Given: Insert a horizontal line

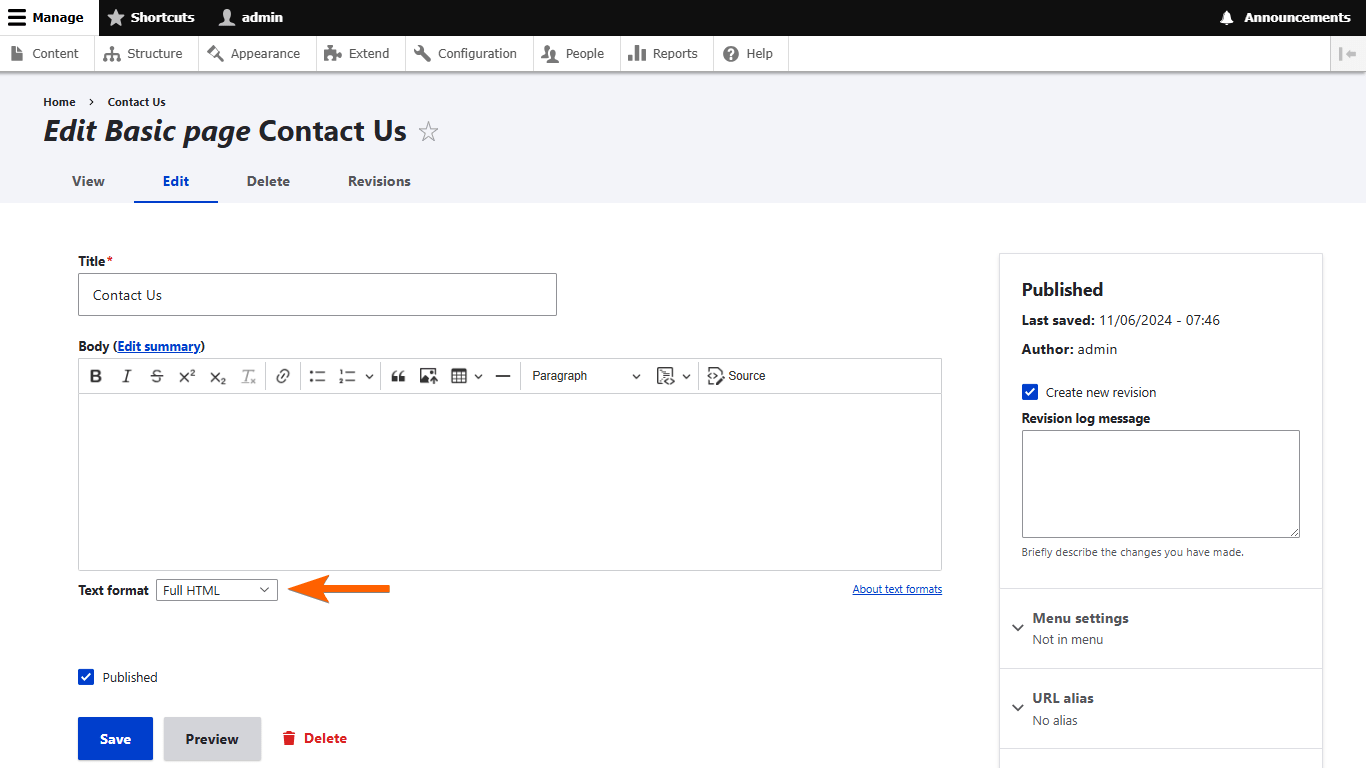Looking at the screenshot, I should point(503,376).
